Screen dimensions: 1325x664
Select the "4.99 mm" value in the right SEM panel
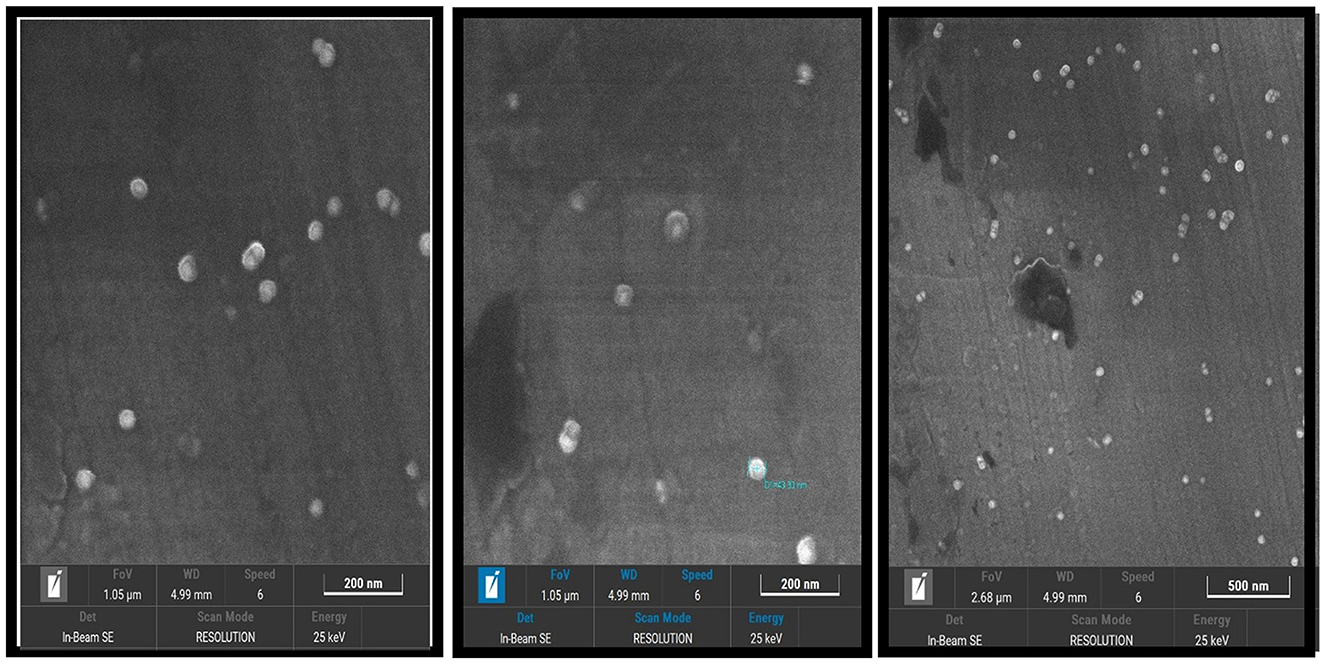pyautogui.click(x=1065, y=598)
